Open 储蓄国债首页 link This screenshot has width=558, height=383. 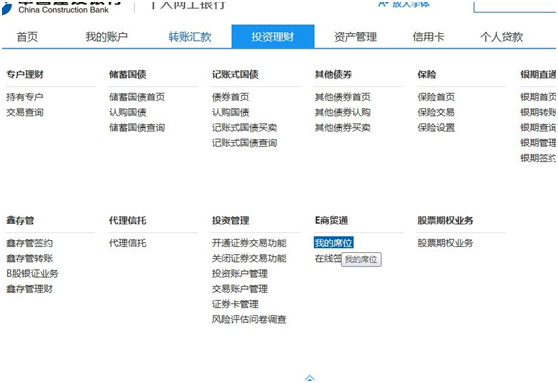tap(137, 97)
